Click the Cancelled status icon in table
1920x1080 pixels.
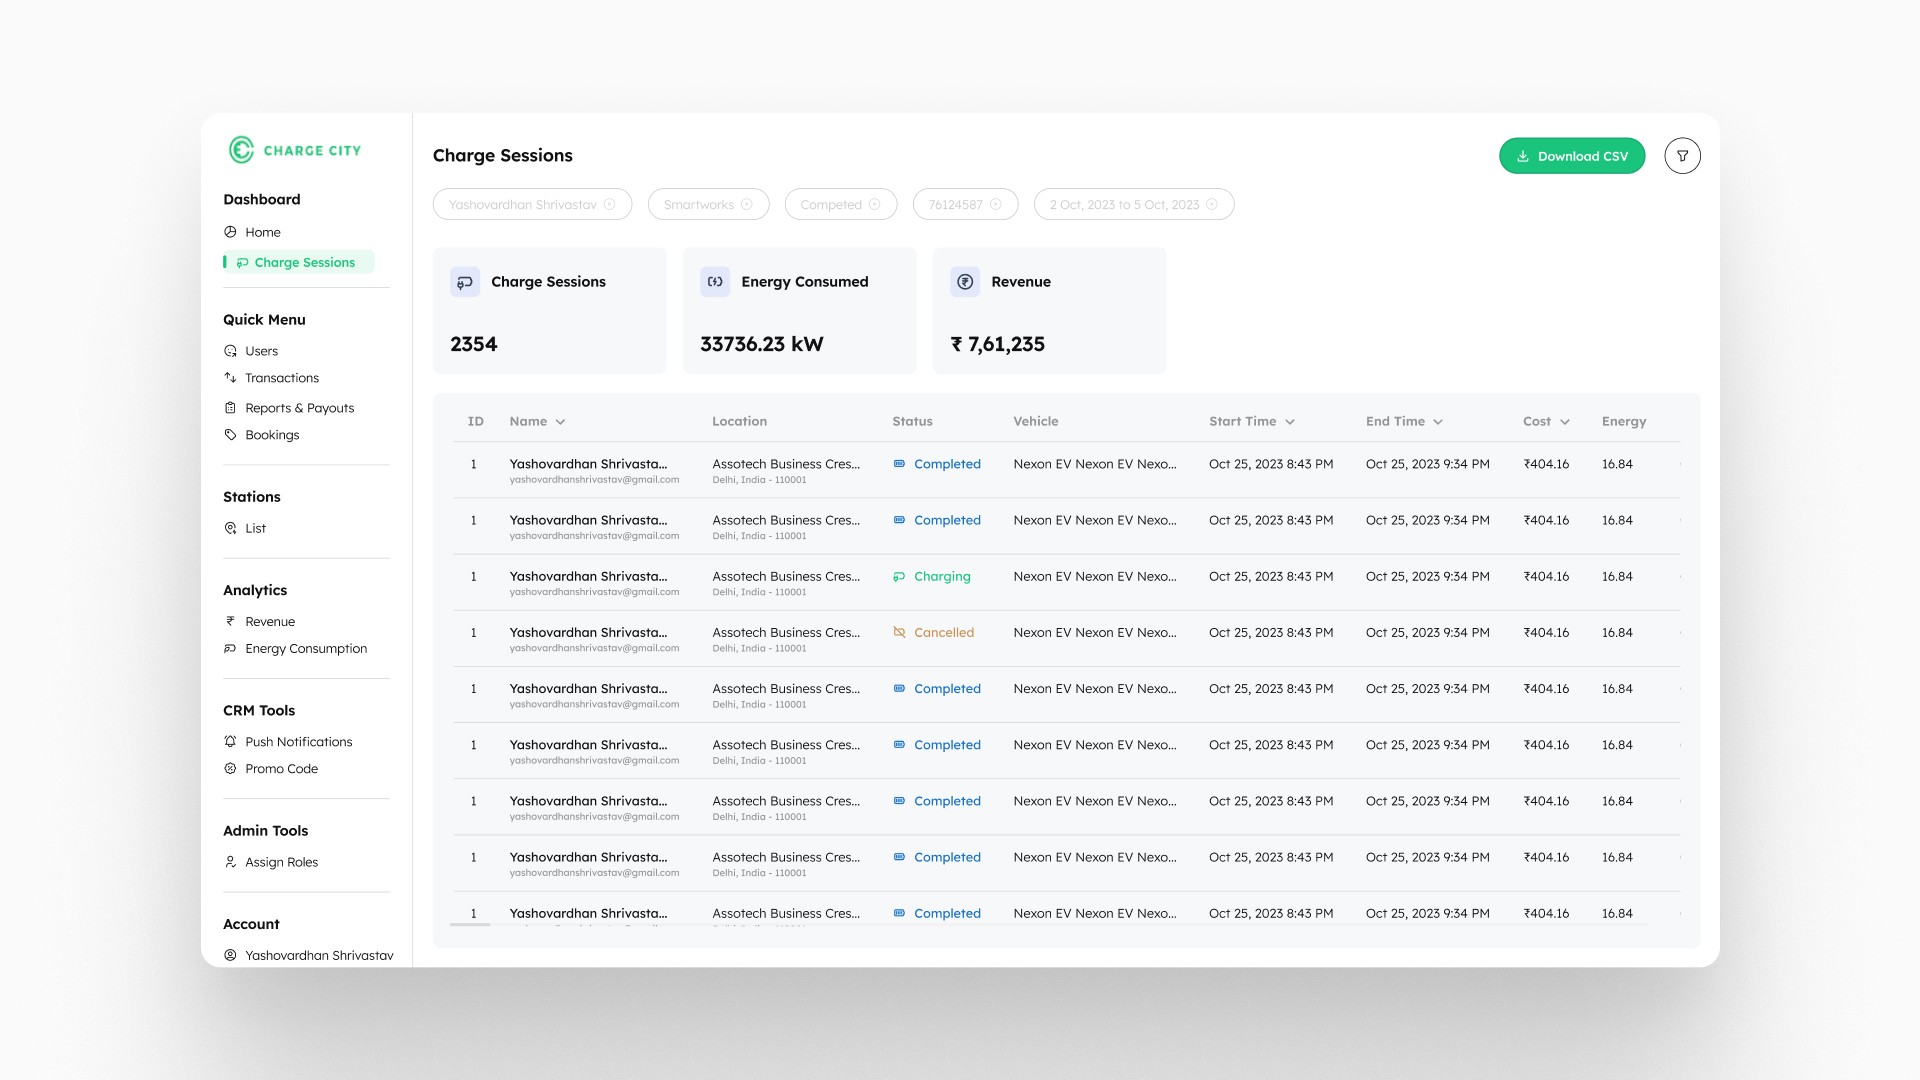click(899, 632)
